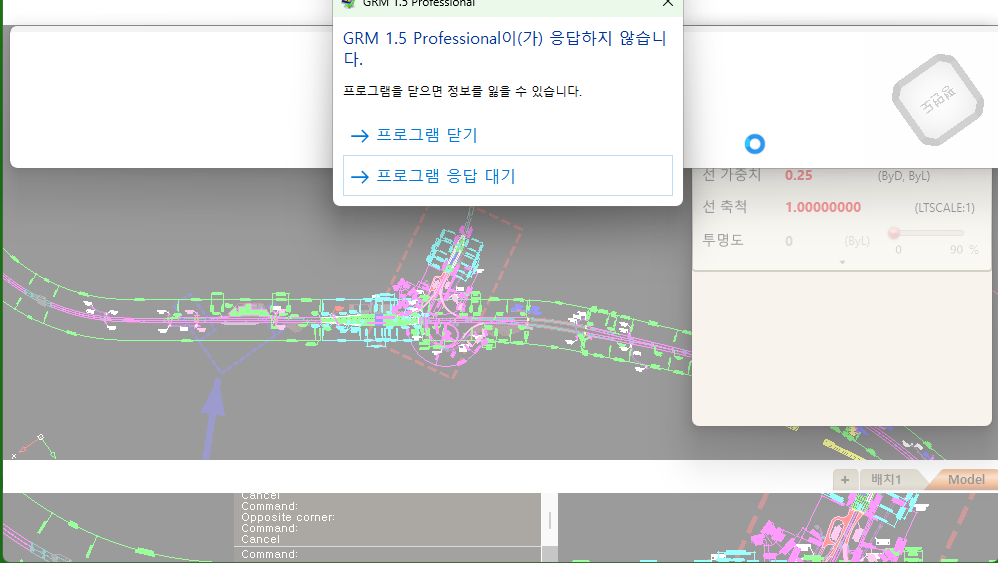Click the 선 가중치 label
Image resolution: width=998 pixels, height=563 pixels.
(731, 174)
